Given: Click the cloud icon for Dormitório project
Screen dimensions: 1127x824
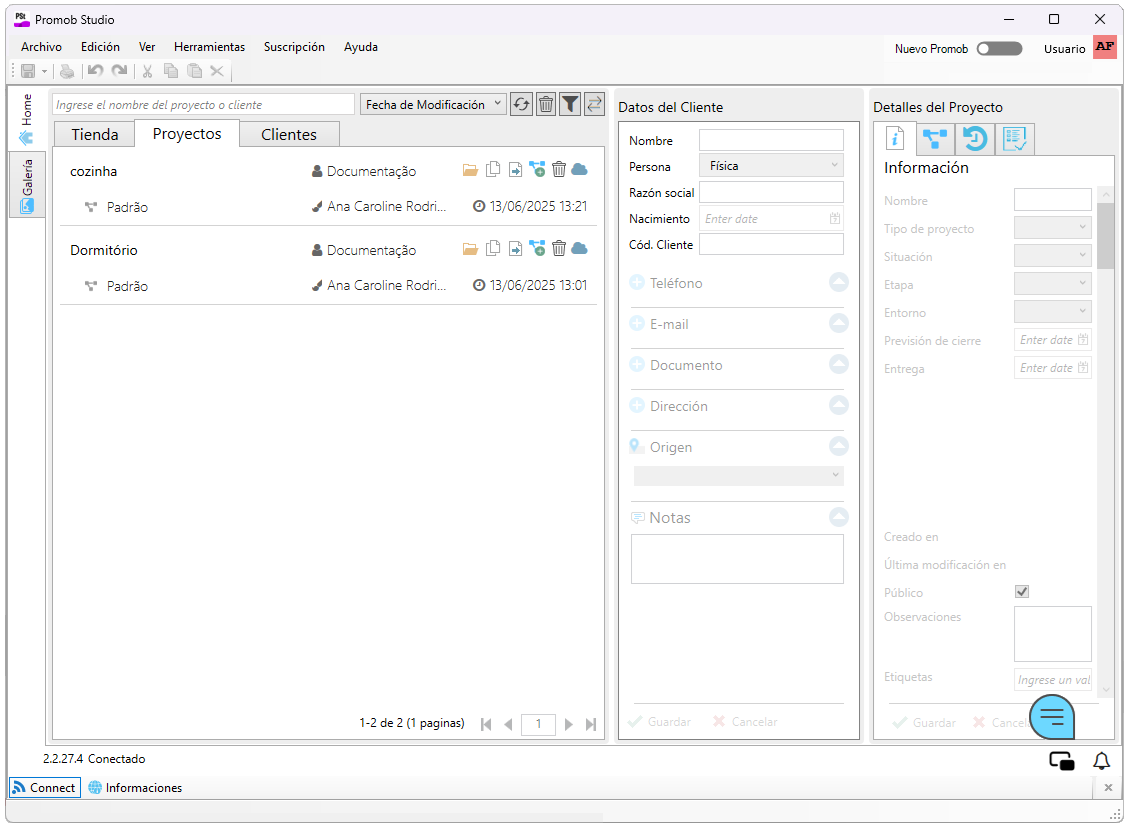Looking at the screenshot, I should click(579, 249).
